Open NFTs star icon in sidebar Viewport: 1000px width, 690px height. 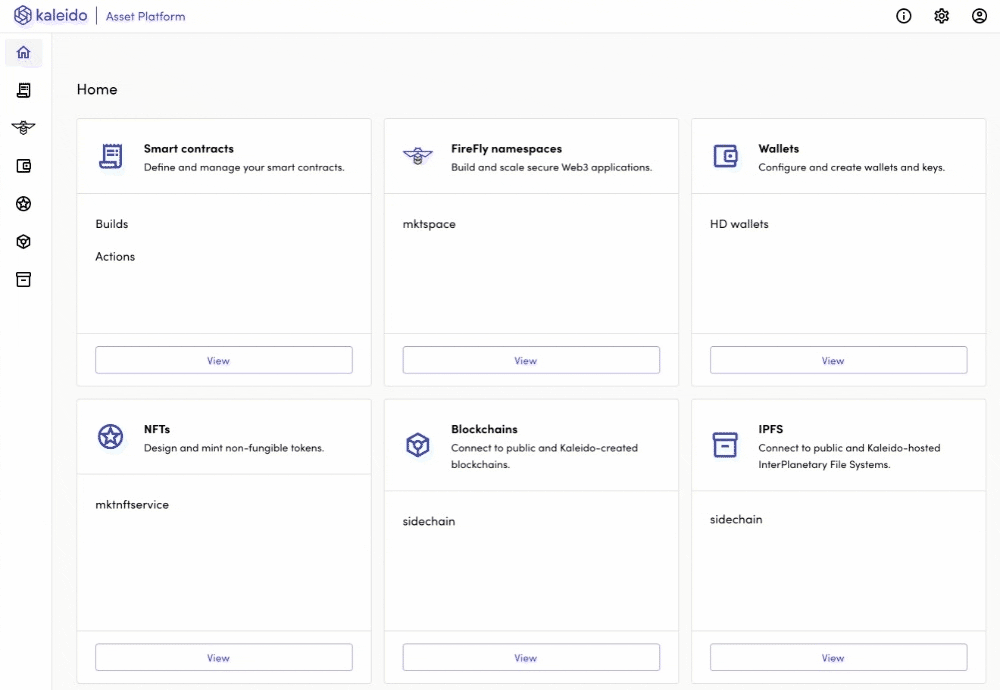[x=24, y=204]
